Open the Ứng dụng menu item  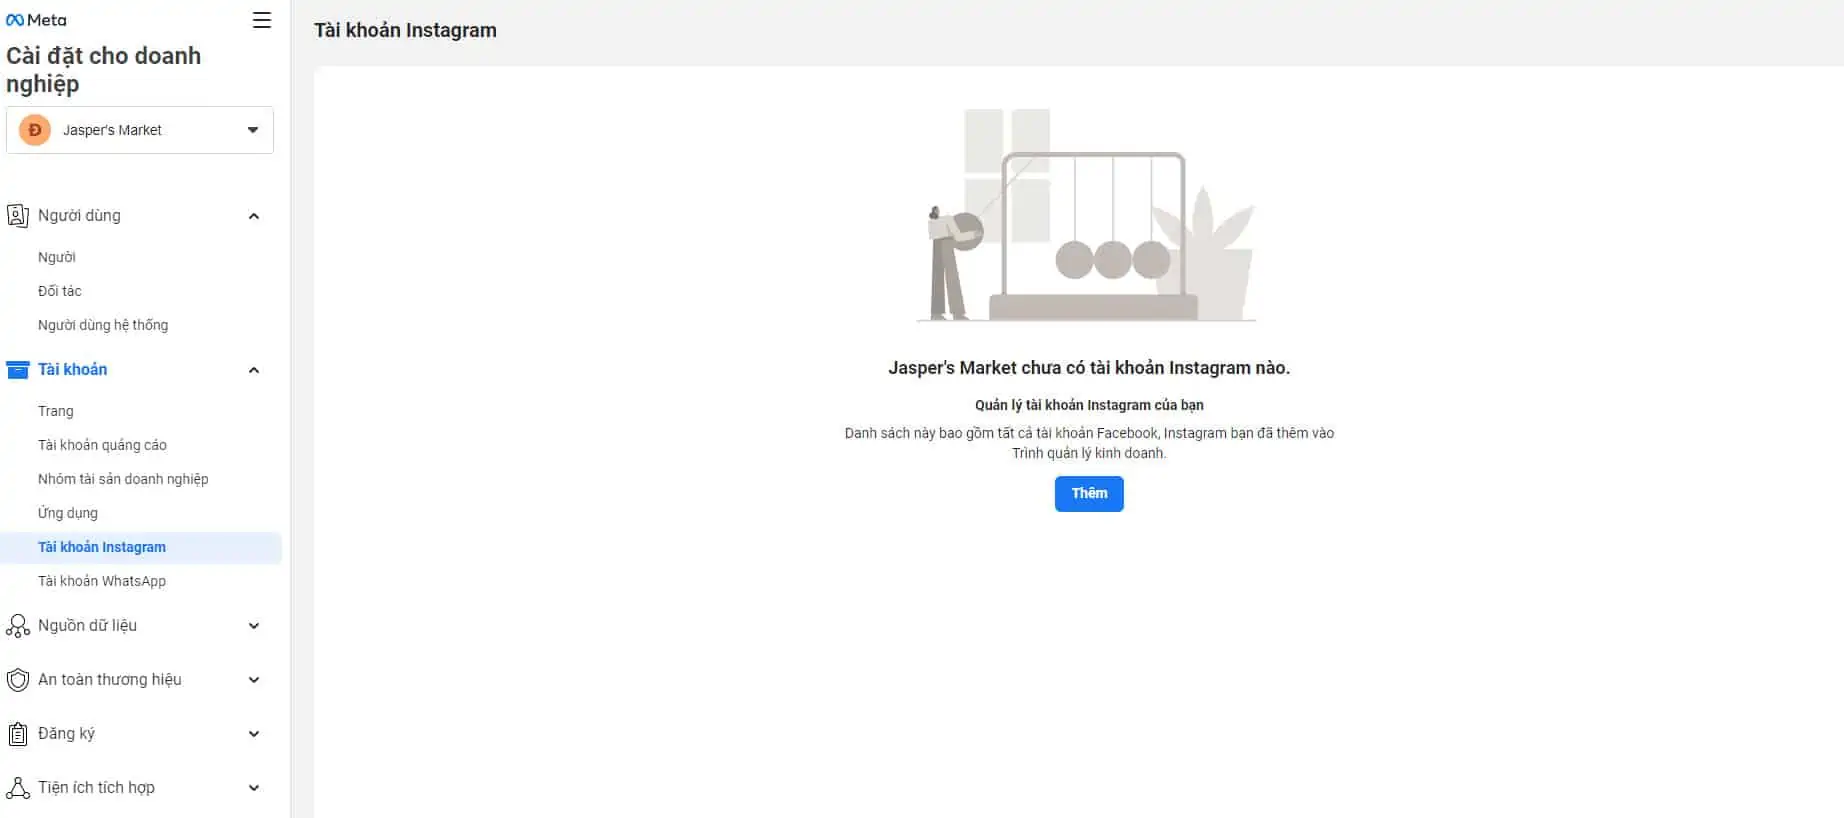coord(68,513)
